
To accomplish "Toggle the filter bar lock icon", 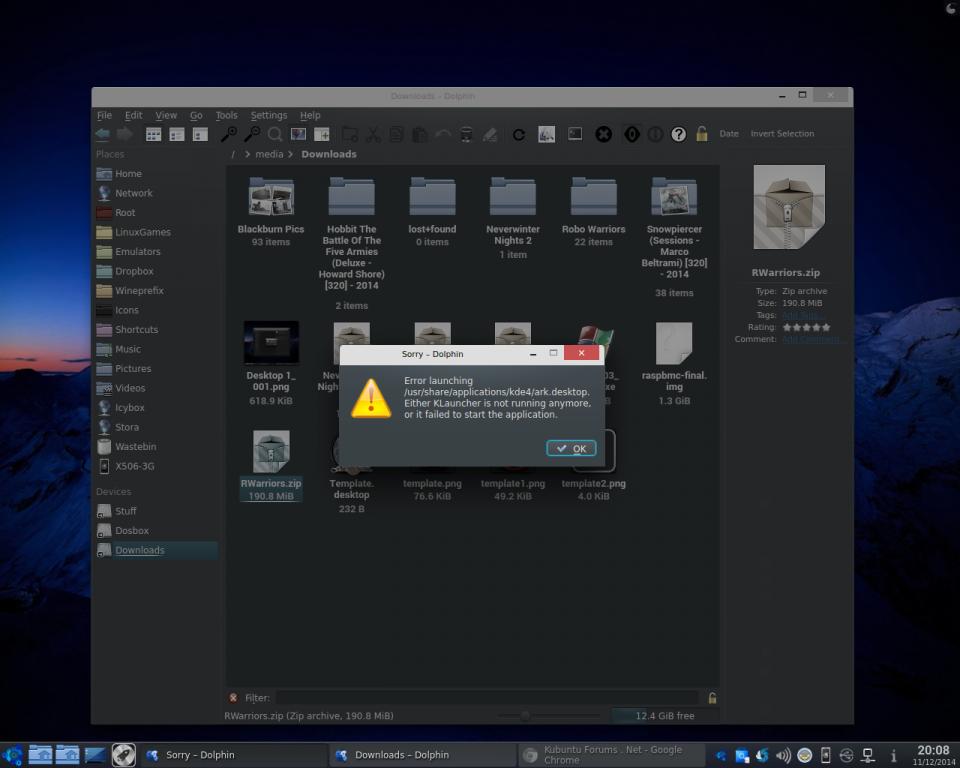I will point(712,698).
